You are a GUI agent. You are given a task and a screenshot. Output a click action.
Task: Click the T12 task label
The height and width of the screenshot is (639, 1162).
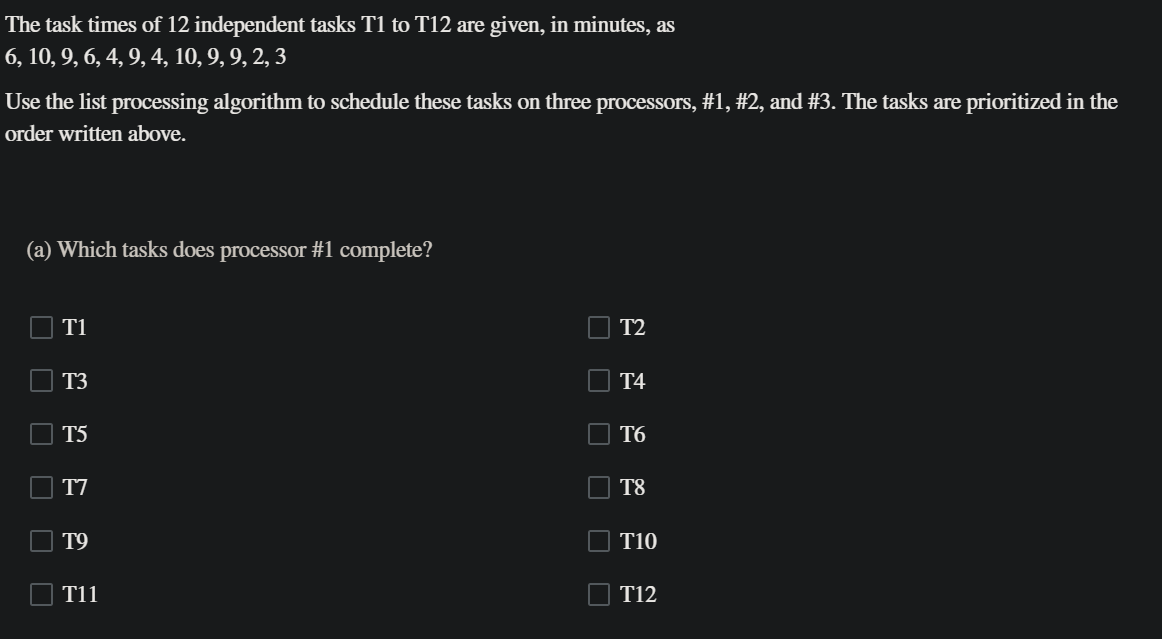pyautogui.click(x=639, y=593)
